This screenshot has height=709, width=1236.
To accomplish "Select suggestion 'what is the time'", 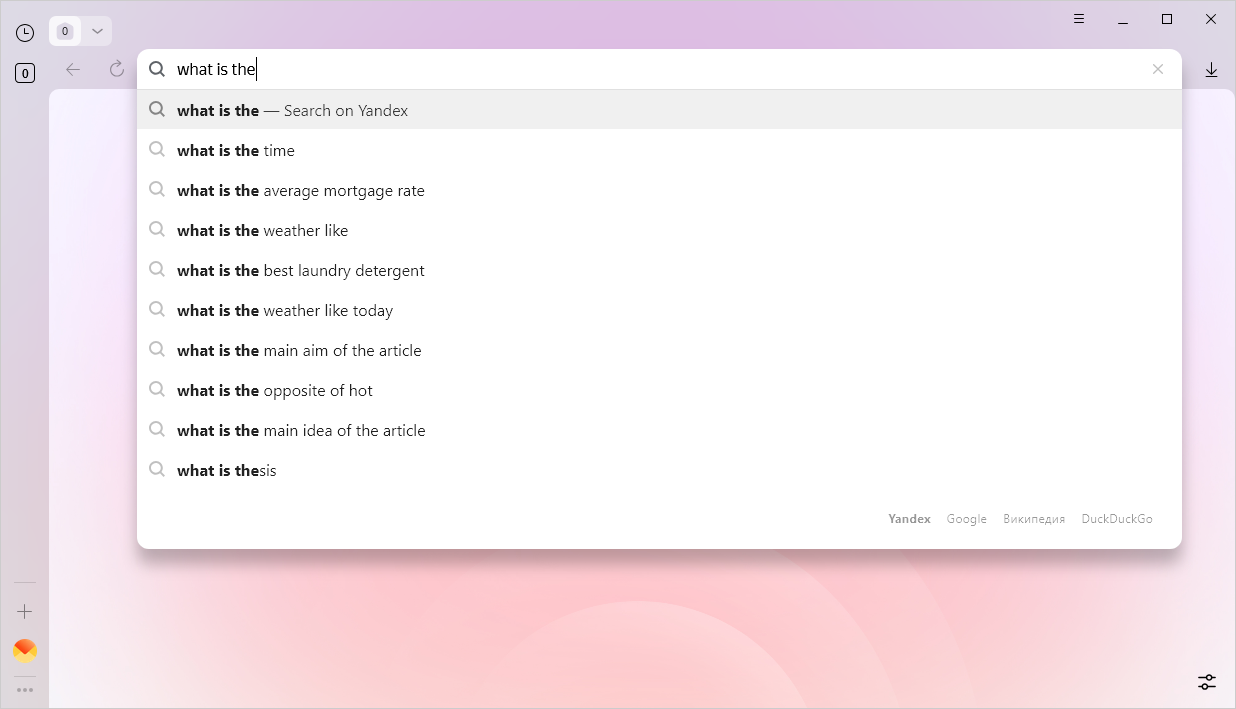I will pyautogui.click(x=236, y=150).
